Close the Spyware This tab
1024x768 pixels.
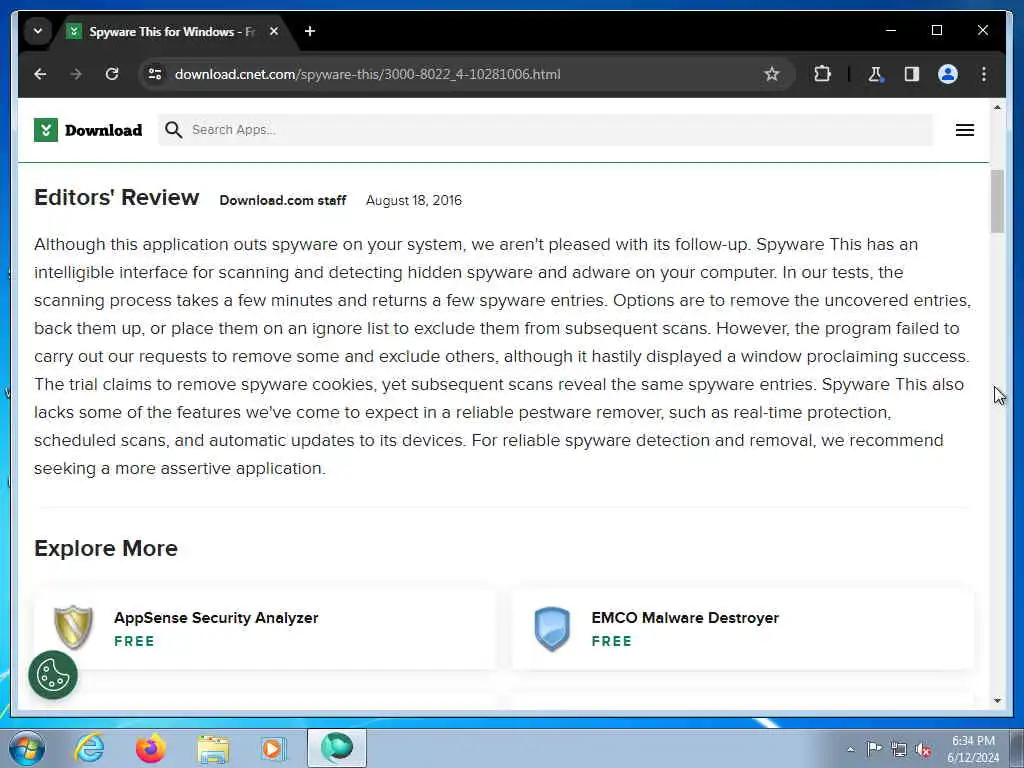pyautogui.click(x=274, y=31)
